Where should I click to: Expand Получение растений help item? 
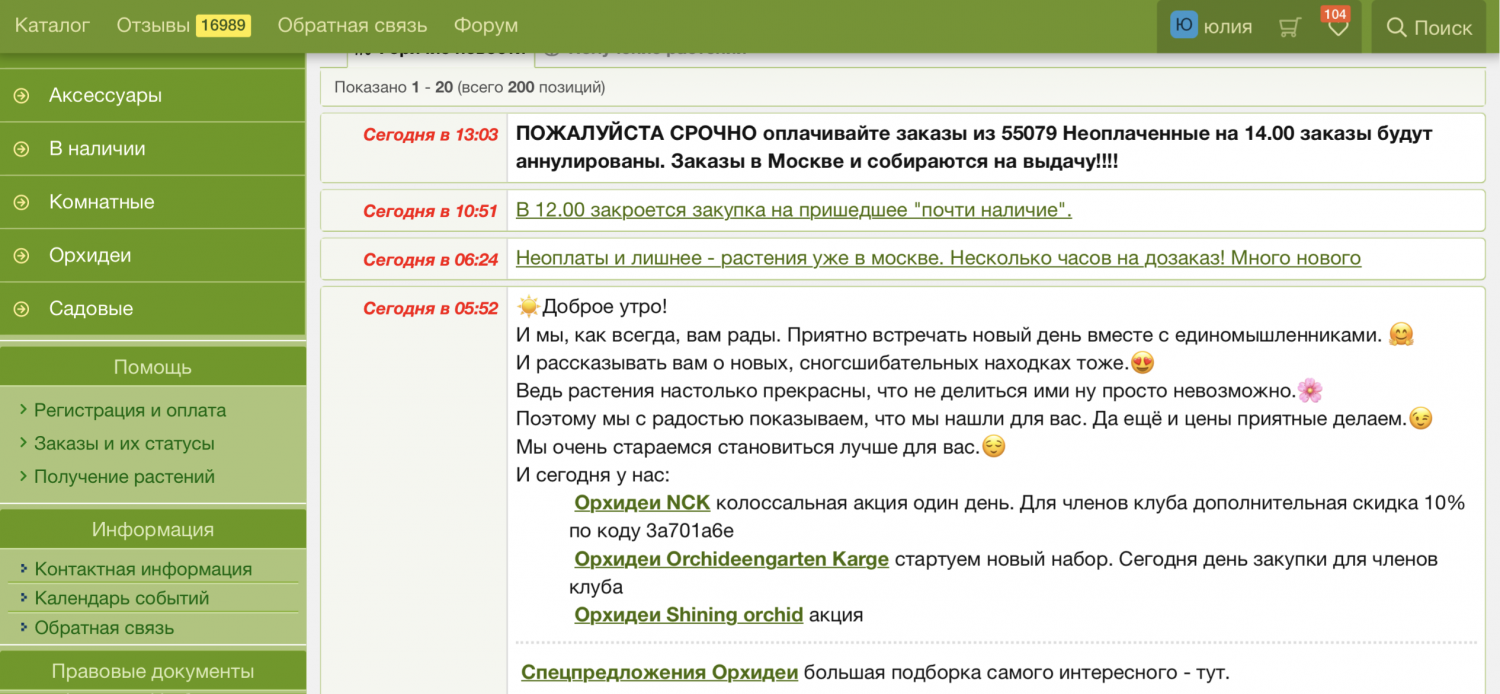124,477
